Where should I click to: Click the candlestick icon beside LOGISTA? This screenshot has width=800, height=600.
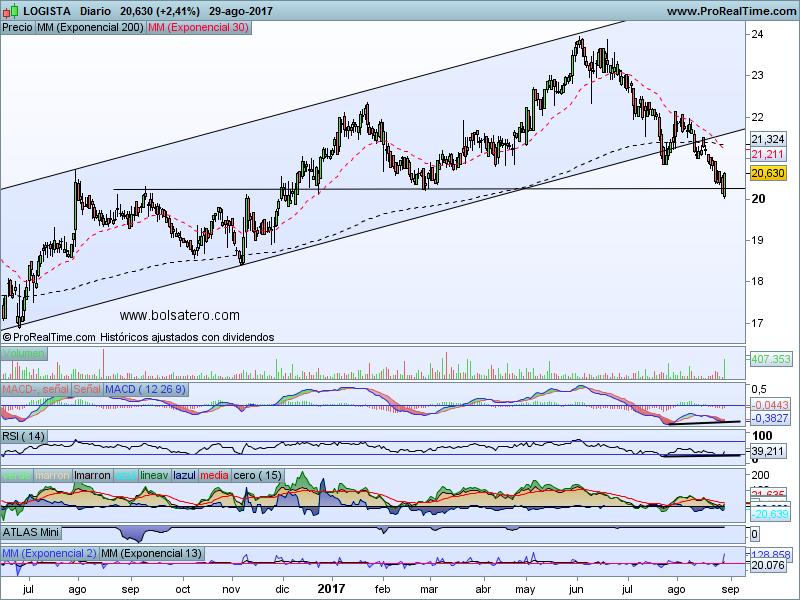click(x=9, y=10)
